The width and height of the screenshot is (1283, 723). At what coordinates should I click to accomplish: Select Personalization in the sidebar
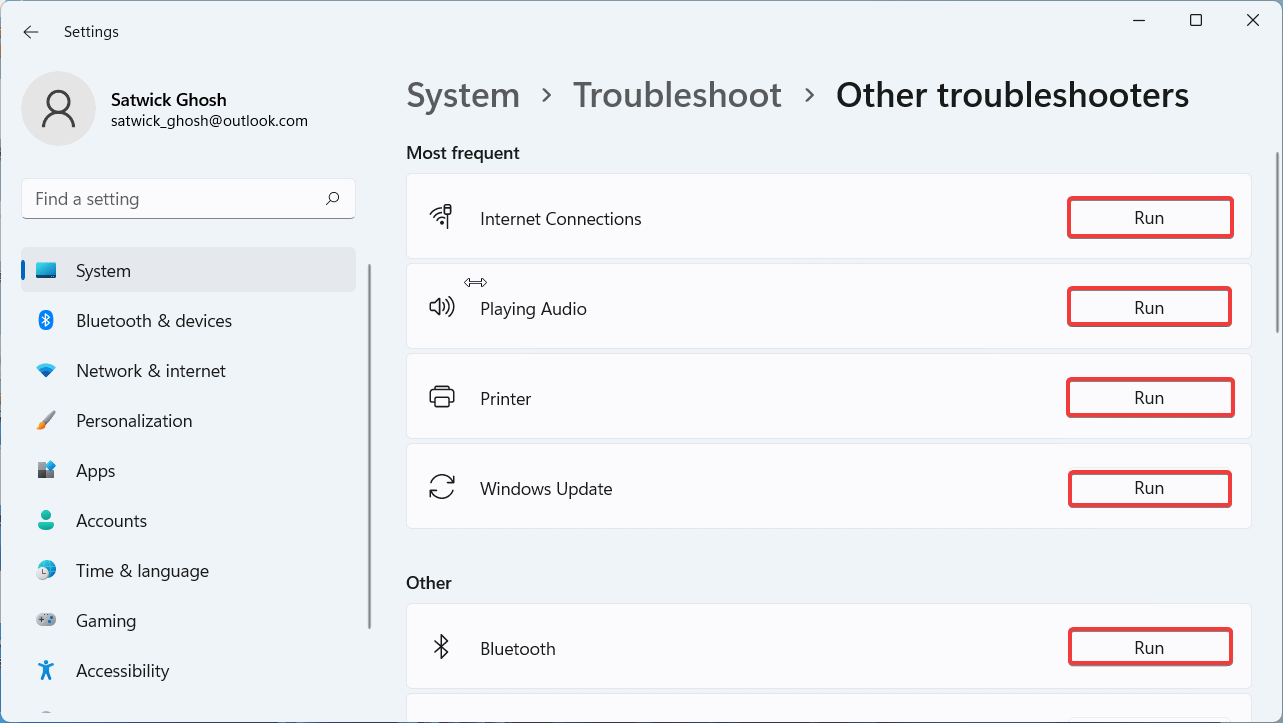[188, 421]
